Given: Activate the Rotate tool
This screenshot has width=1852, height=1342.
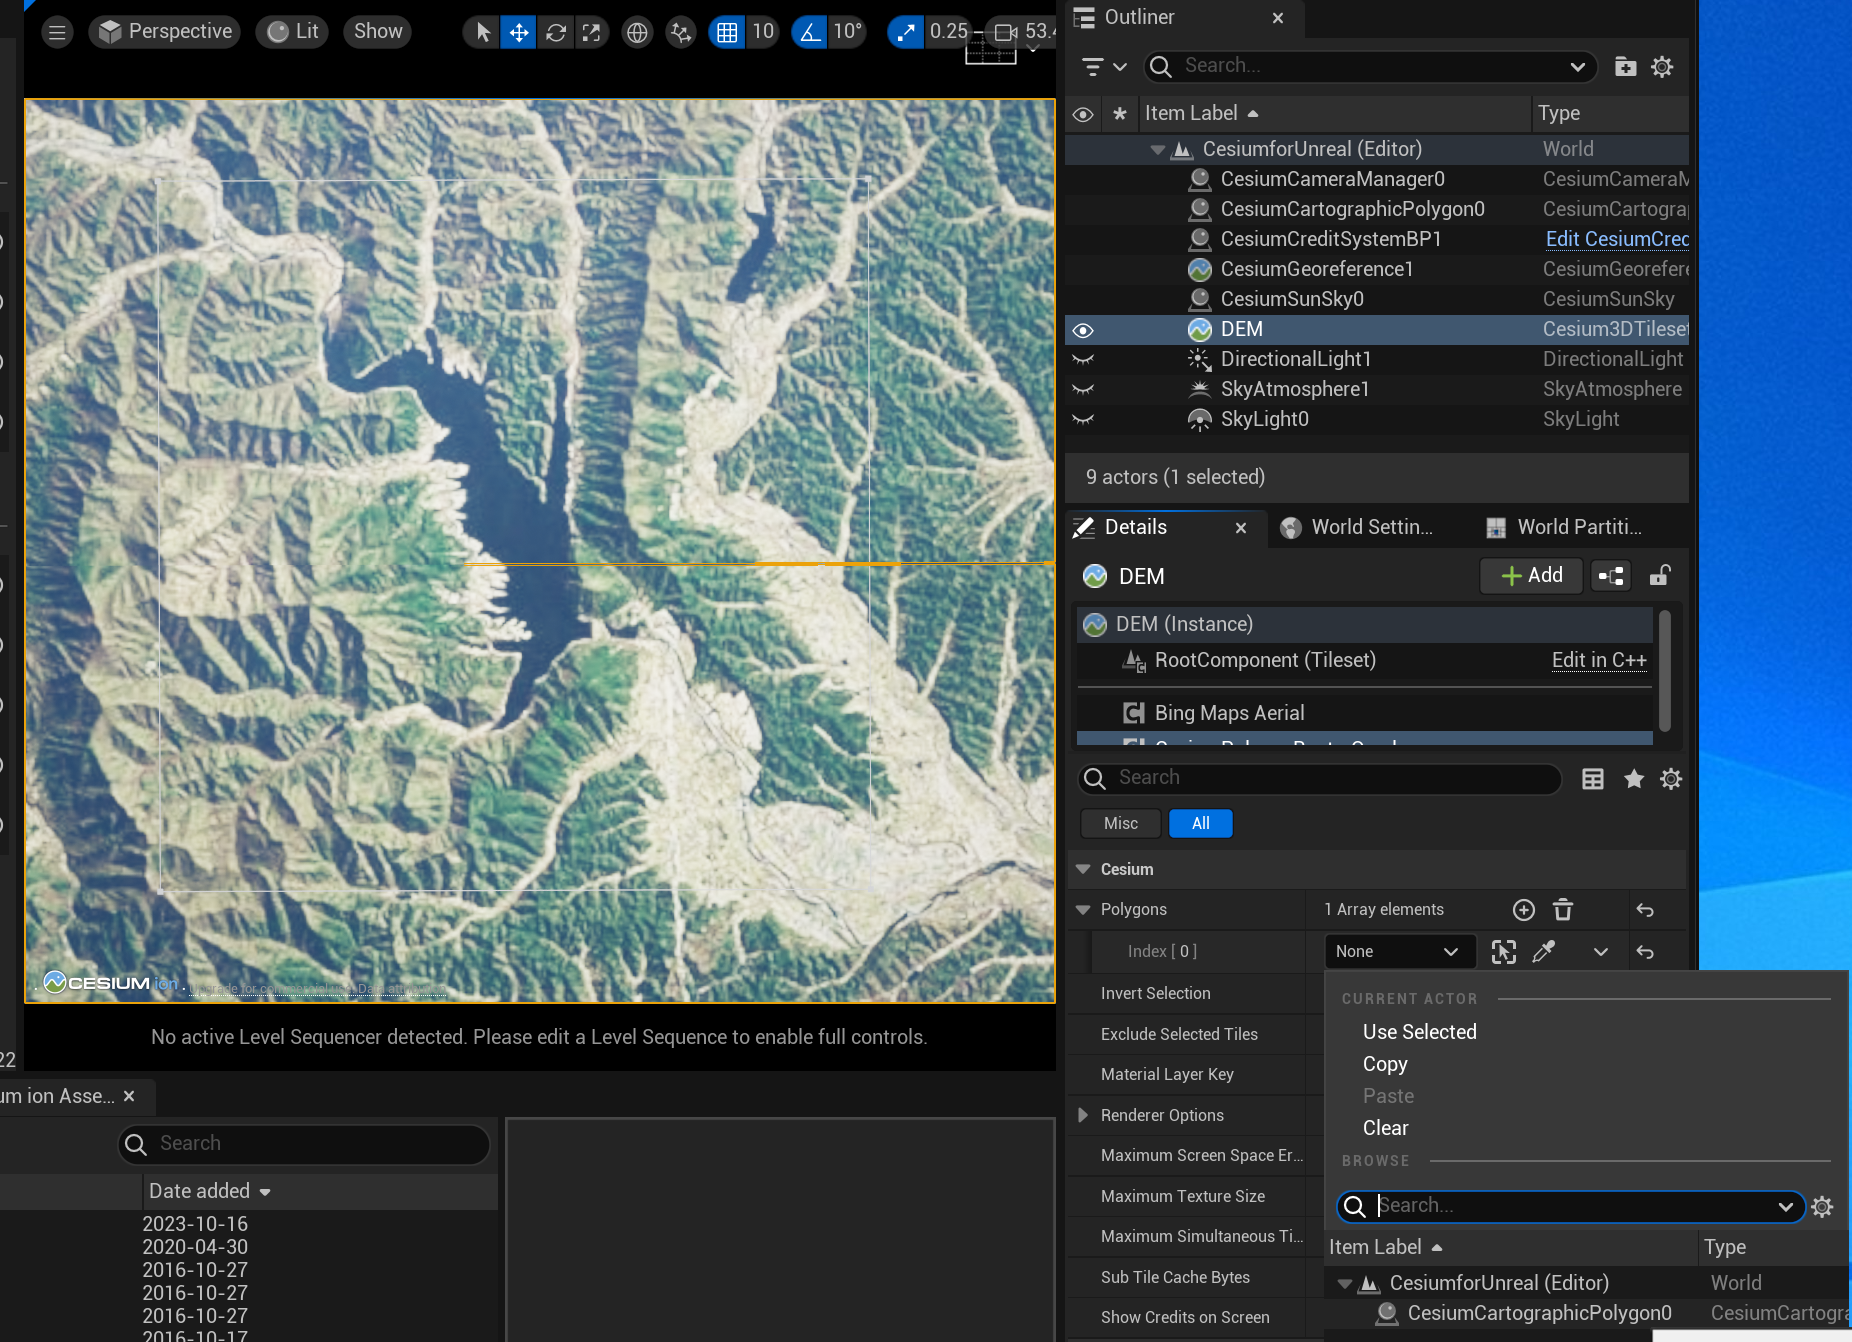Looking at the screenshot, I should pyautogui.click(x=556, y=32).
